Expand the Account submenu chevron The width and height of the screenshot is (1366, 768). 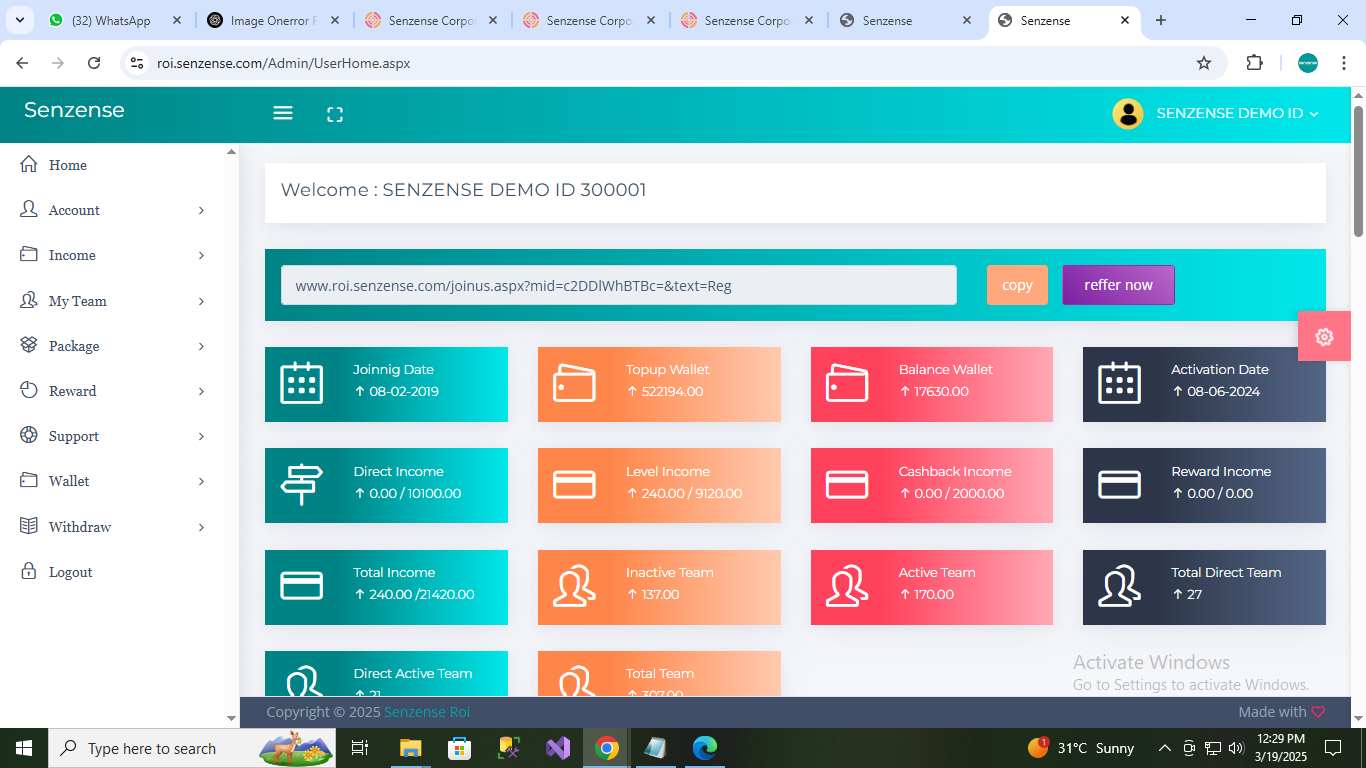click(x=201, y=210)
